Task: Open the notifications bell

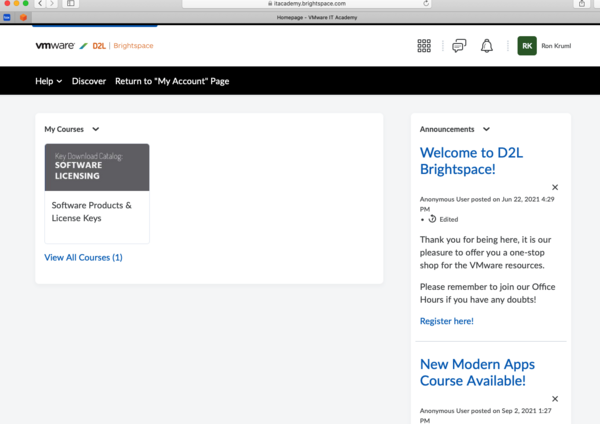Action: click(487, 46)
